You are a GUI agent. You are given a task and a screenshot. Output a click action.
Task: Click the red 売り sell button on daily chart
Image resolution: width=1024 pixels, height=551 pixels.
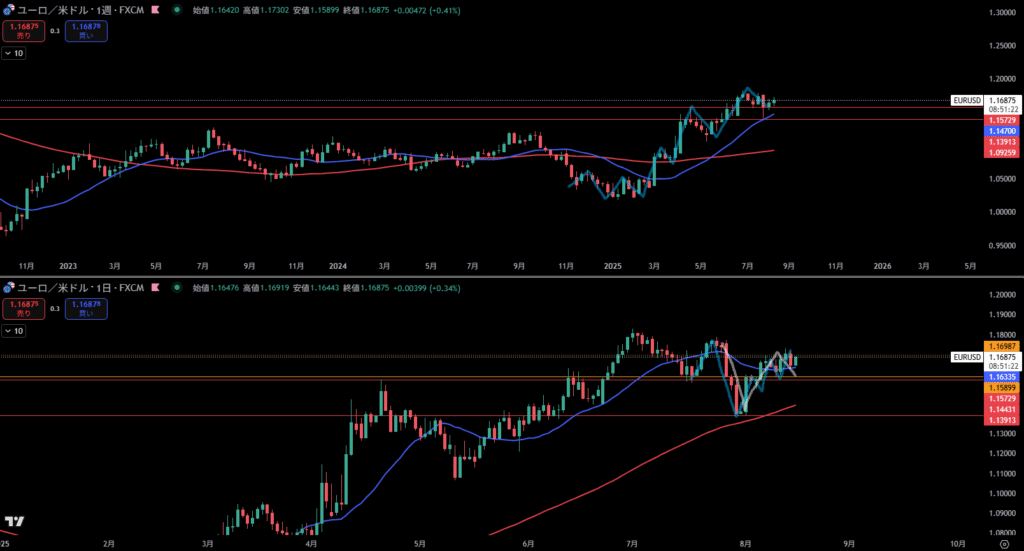pyautogui.click(x=24, y=308)
